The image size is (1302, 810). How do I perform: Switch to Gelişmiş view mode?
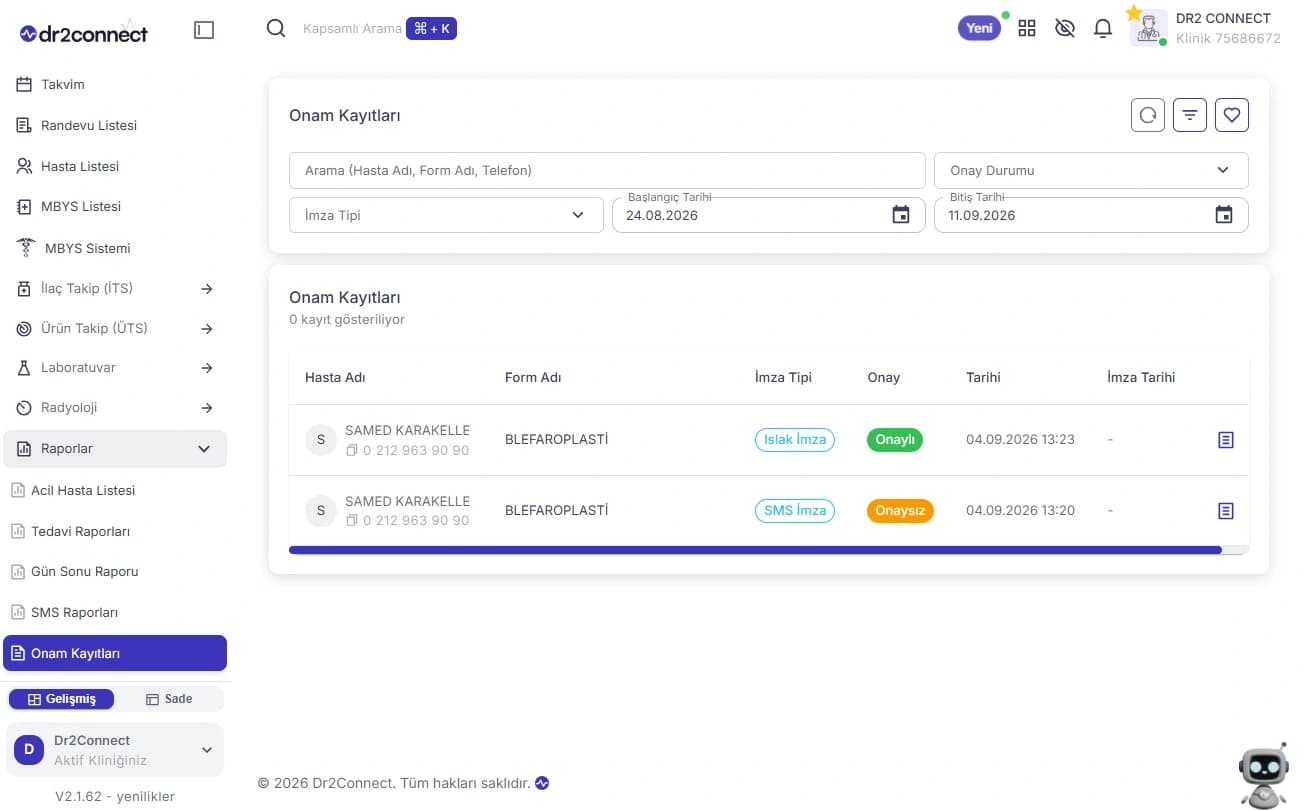[x=61, y=699]
